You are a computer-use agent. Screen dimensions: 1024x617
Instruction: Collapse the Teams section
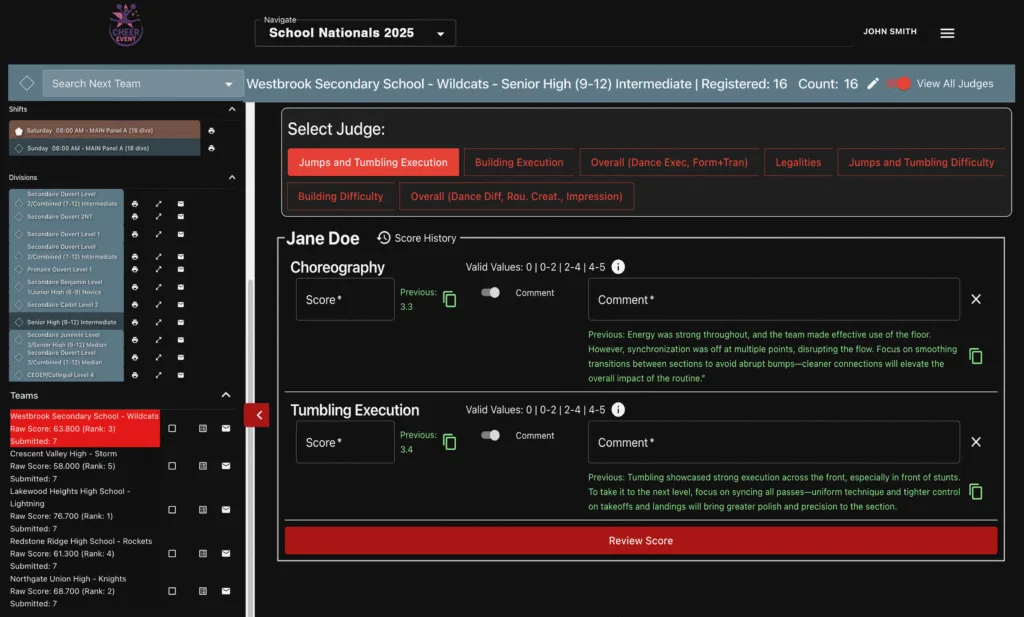(226, 396)
